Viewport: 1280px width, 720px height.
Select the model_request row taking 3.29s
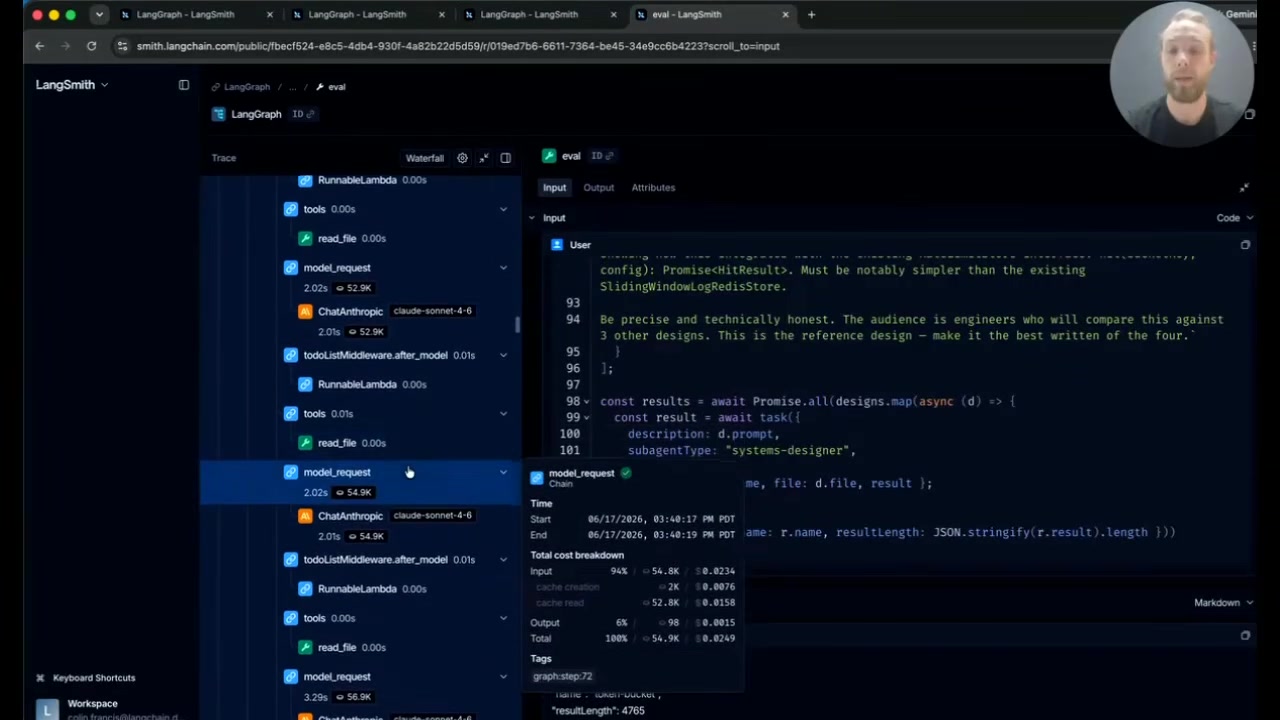(x=360, y=686)
